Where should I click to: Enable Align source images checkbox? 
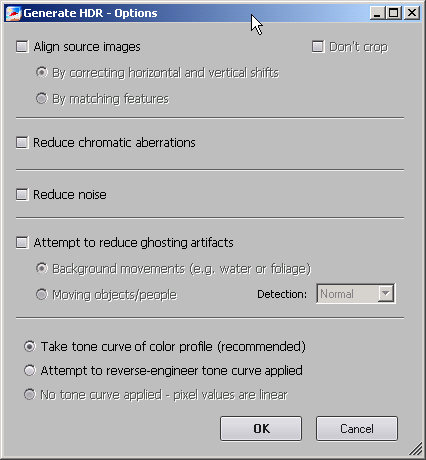tap(22, 46)
